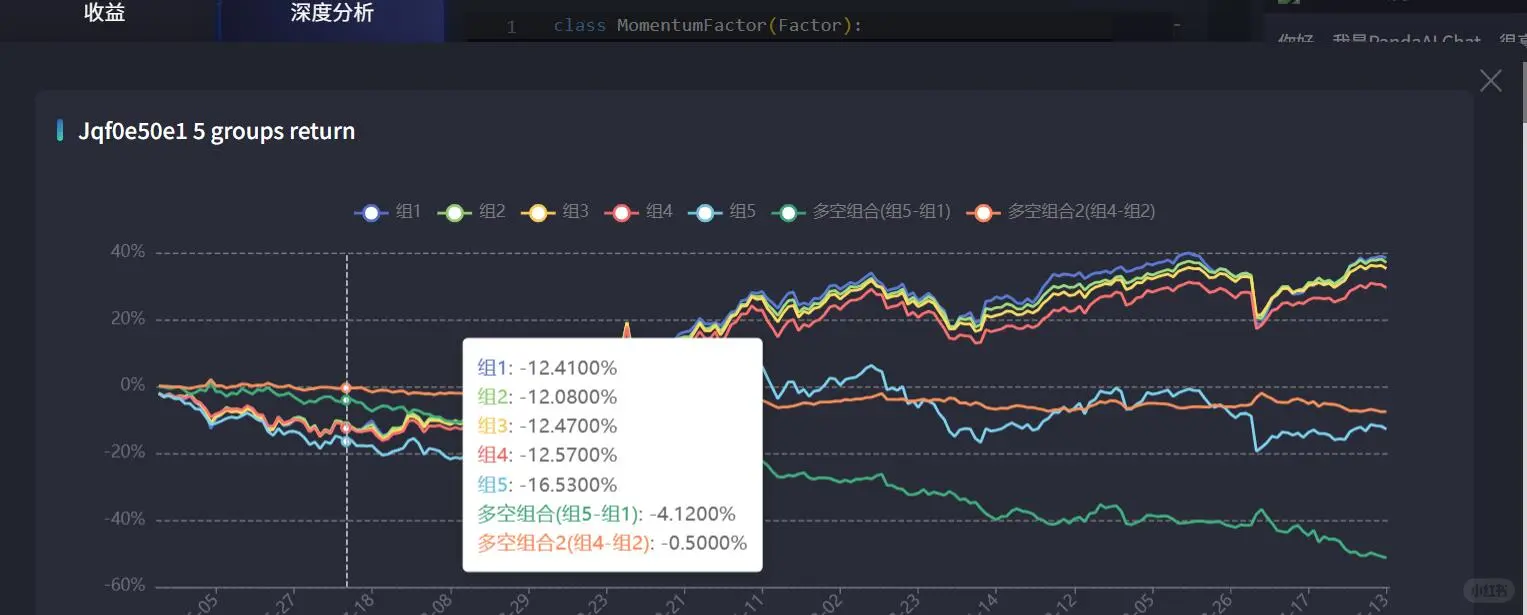1527x615 pixels.
Task: Click the -40% y-axis label
Action: [124, 519]
